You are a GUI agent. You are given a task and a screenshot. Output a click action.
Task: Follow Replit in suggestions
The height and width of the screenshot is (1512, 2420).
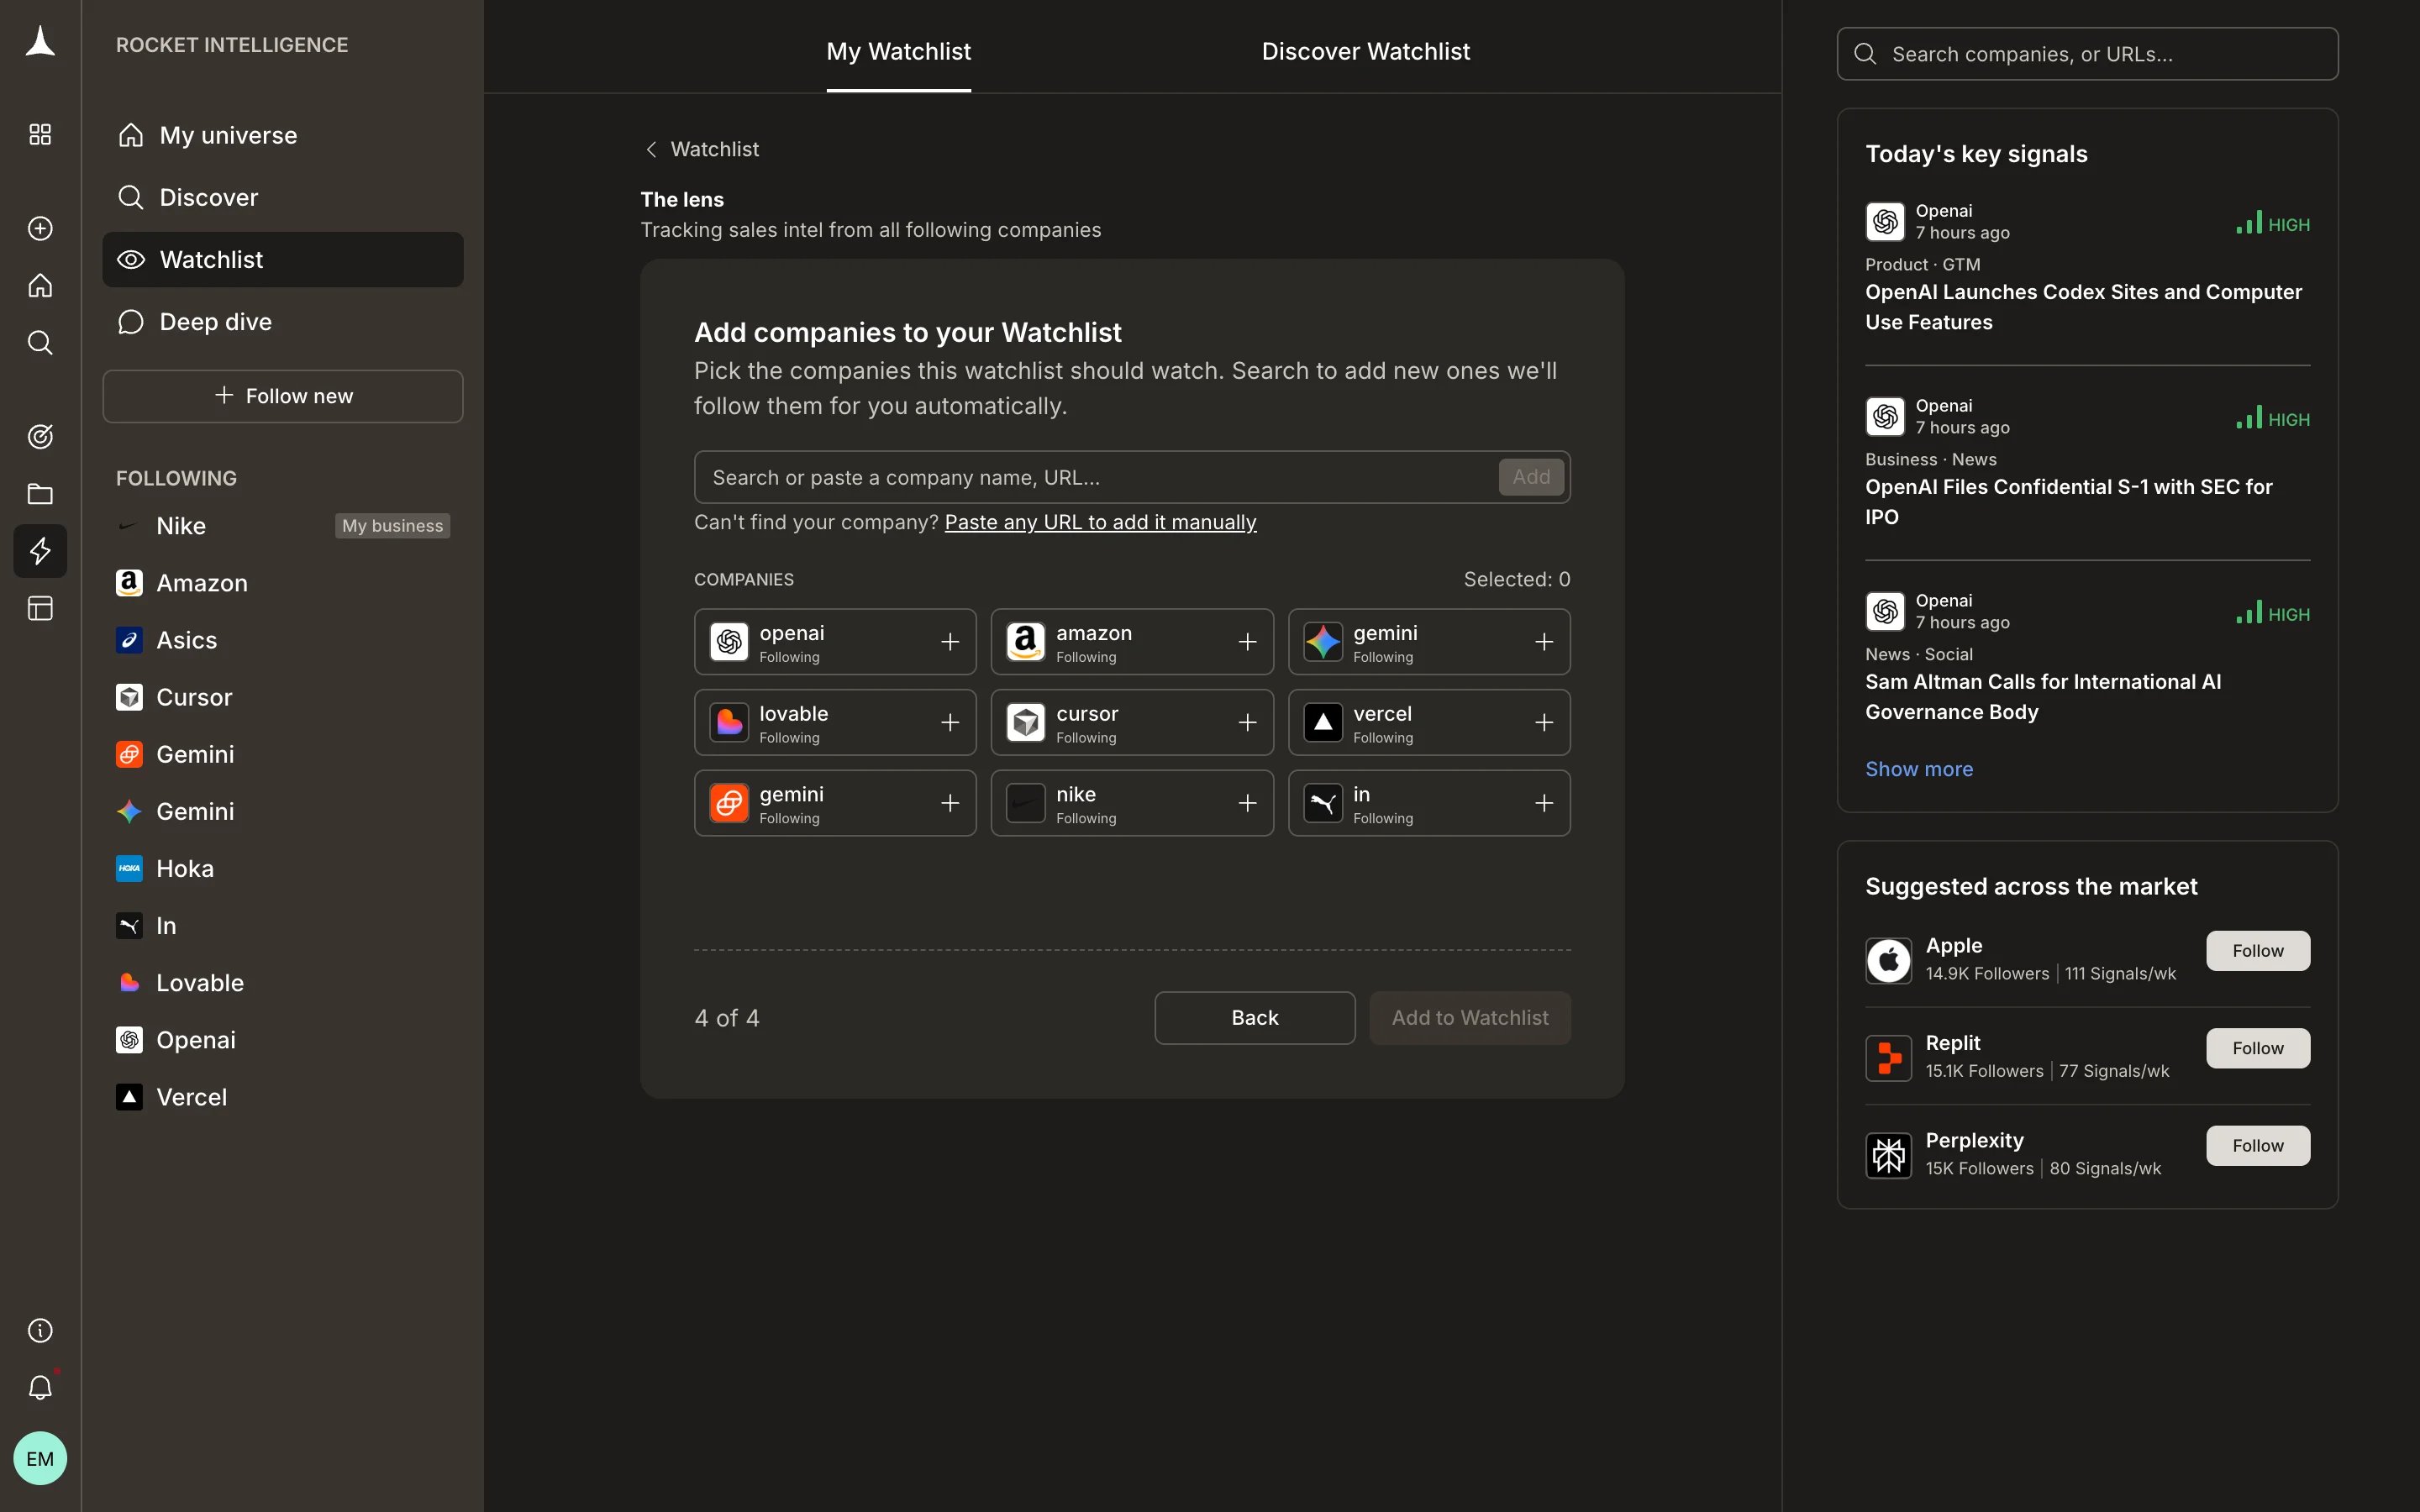point(2257,1048)
